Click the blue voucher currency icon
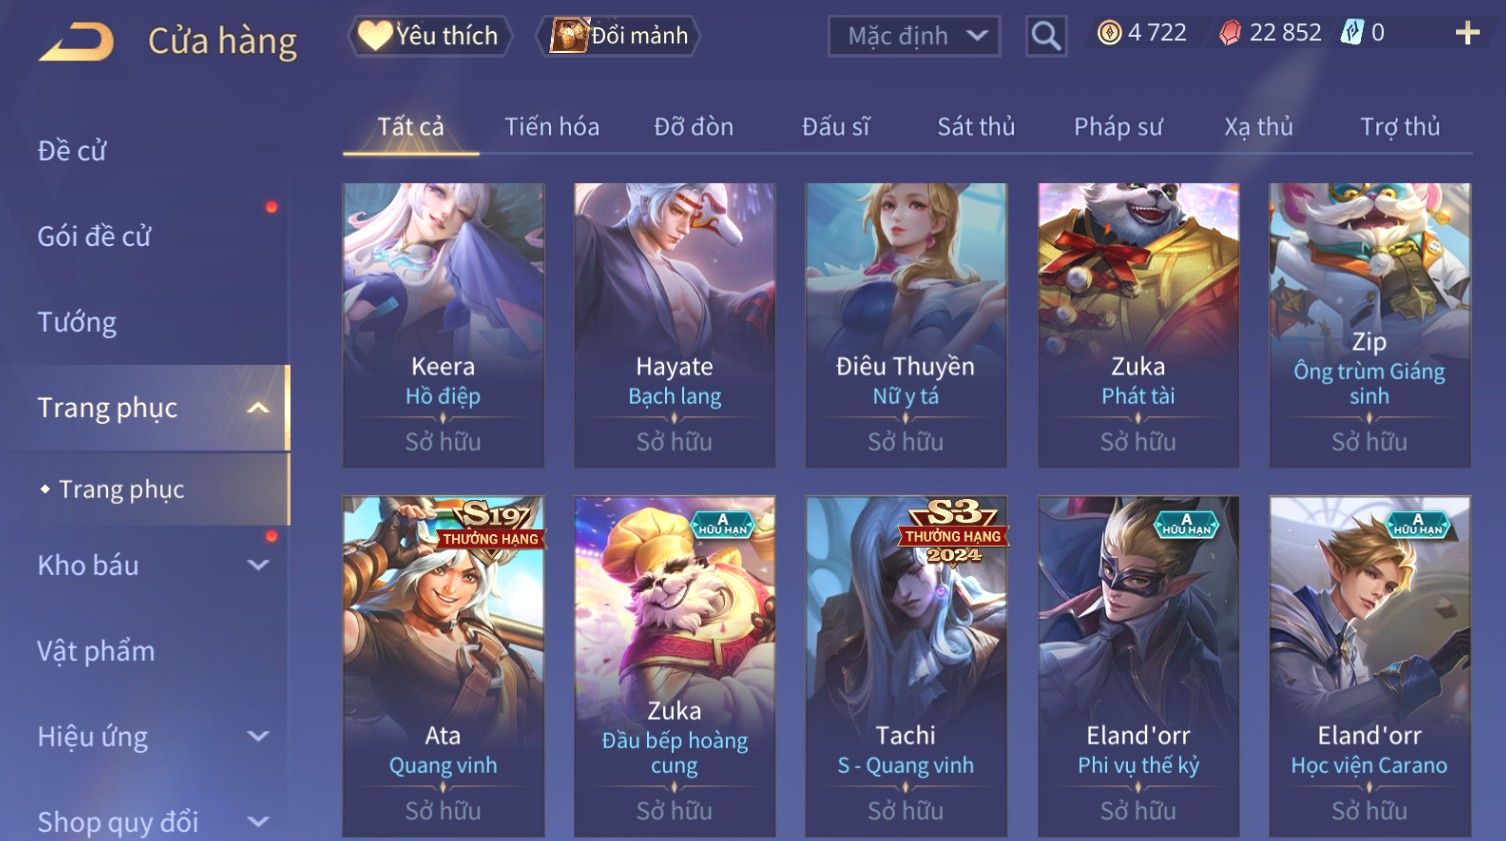The image size is (1506, 841). pyautogui.click(x=1352, y=33)
